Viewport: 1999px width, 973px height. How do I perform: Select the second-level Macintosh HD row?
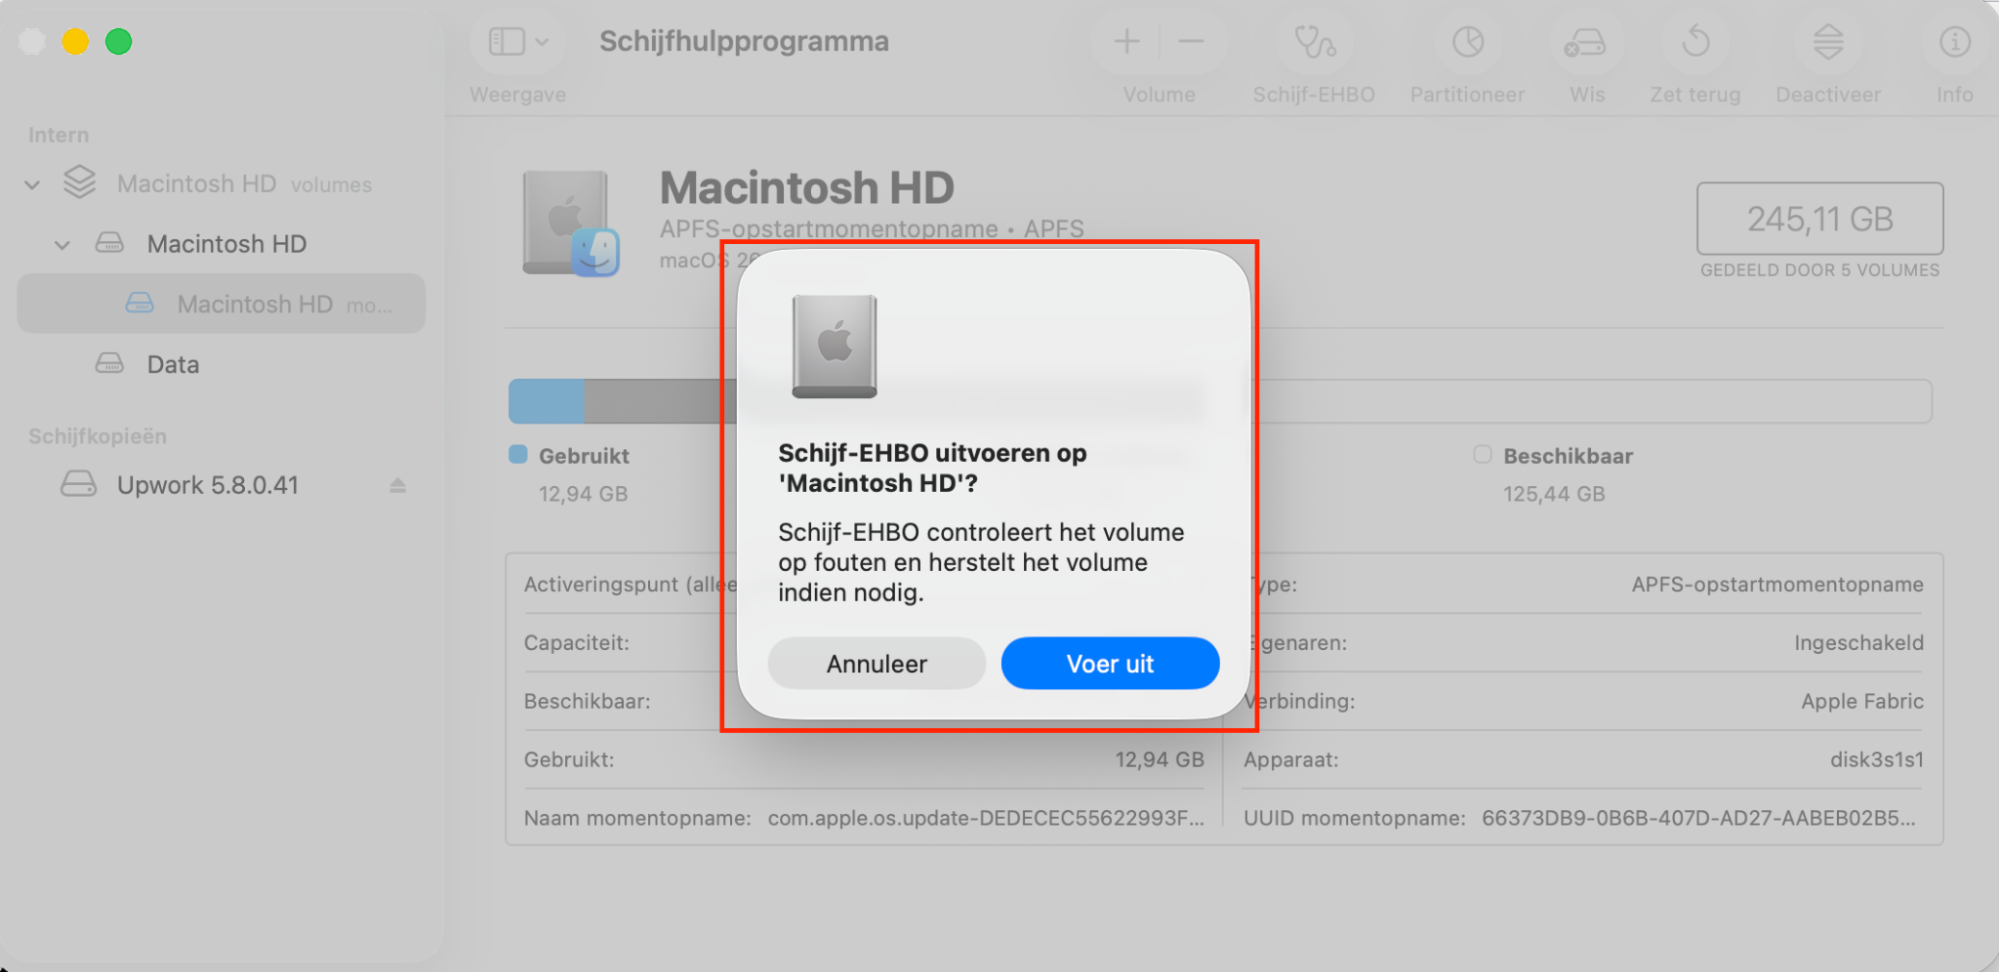click(221, 244)
